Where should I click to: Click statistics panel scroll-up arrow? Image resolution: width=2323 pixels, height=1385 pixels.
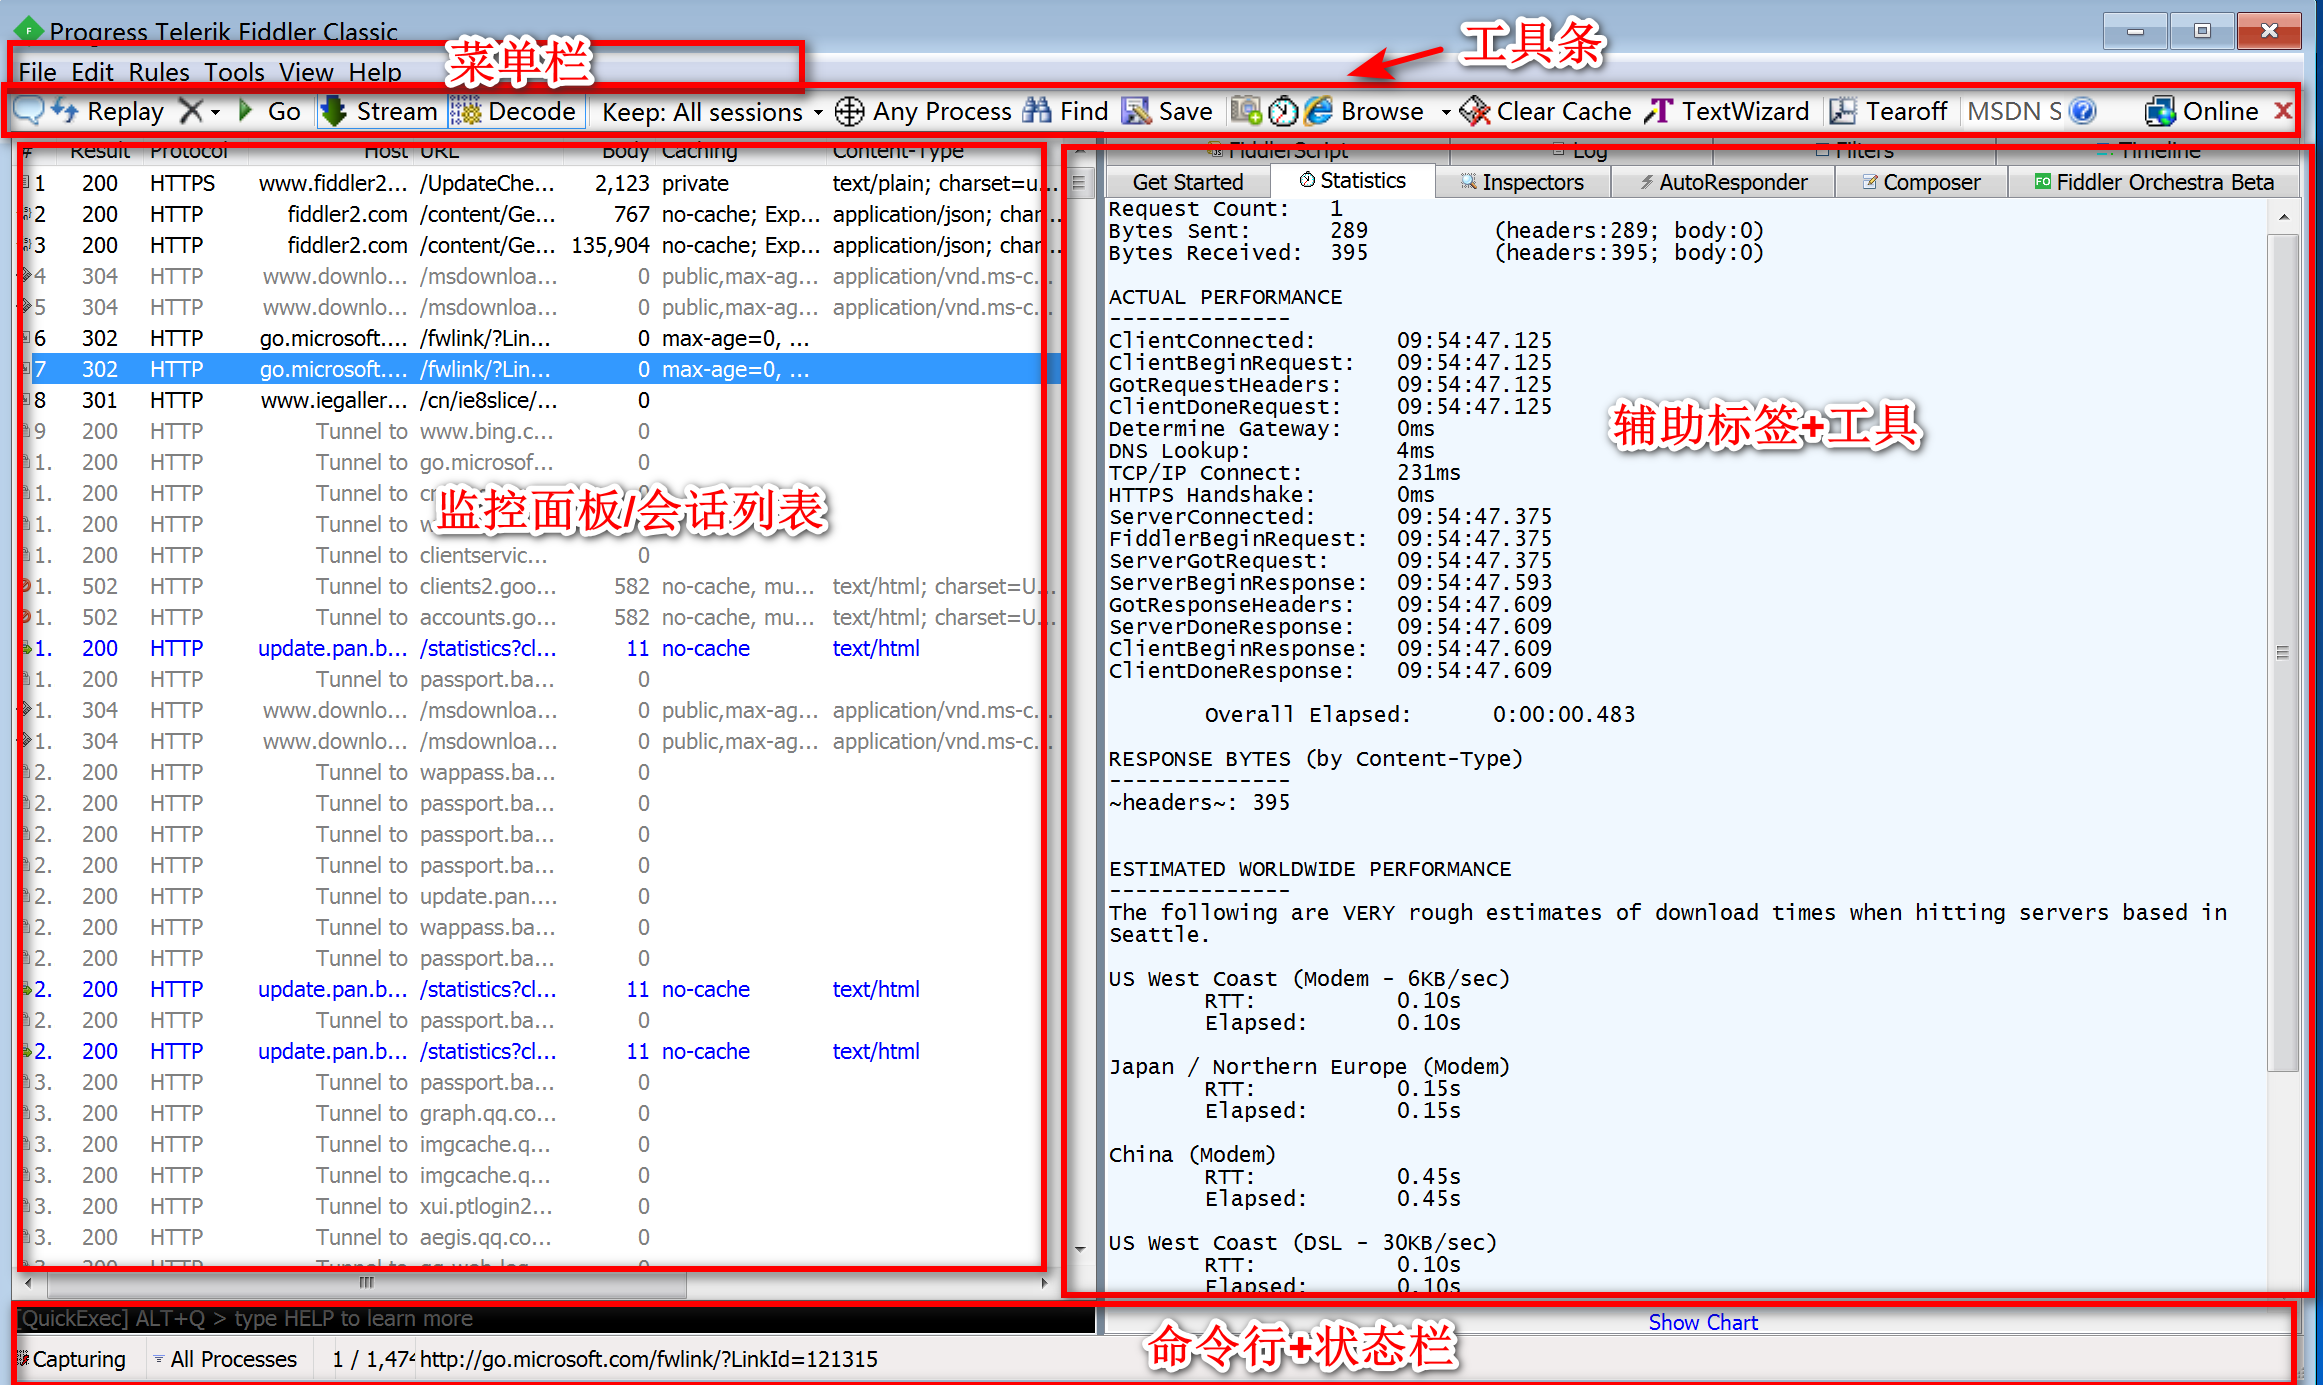[2283, 217]
